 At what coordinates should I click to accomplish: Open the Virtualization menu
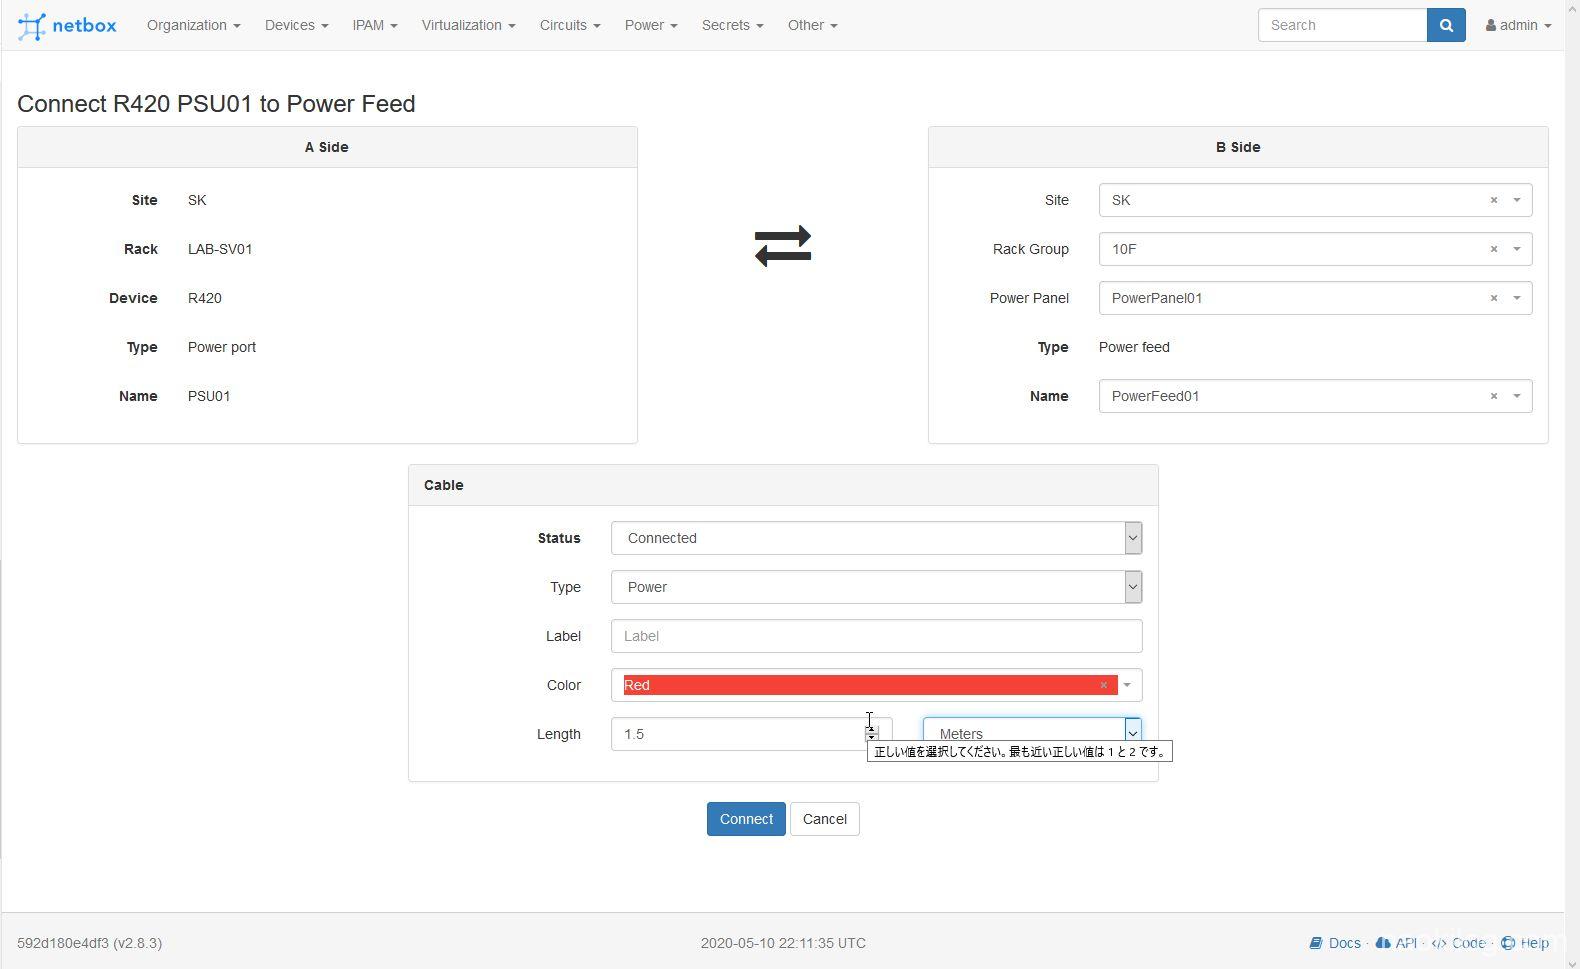(469, 25)
